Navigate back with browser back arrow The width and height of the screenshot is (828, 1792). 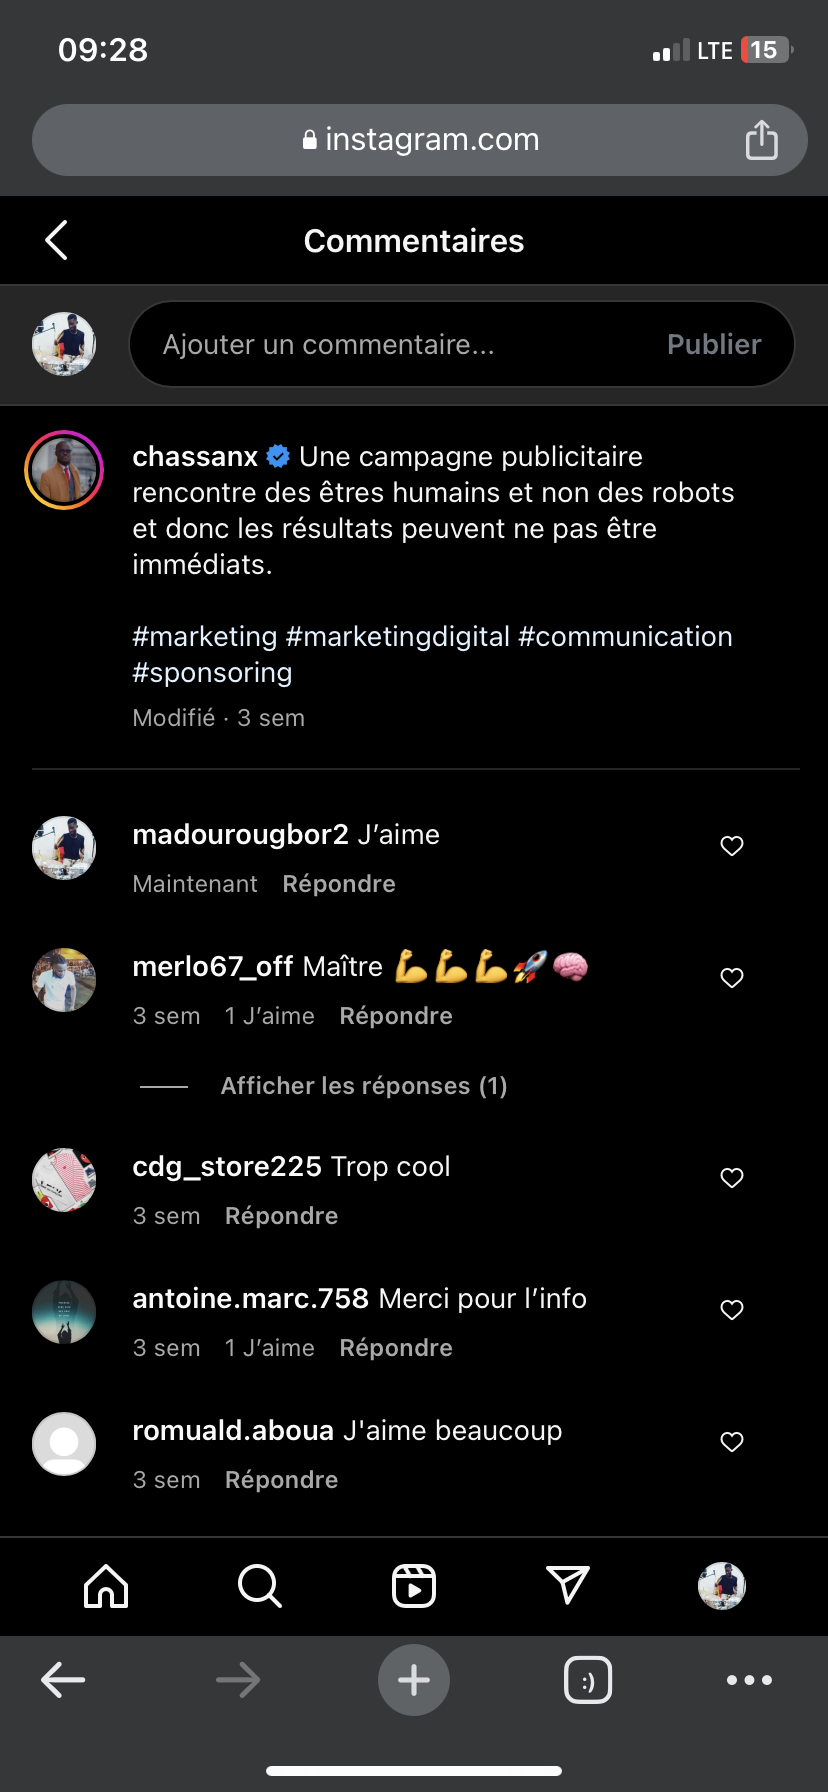coord(63,1680)
